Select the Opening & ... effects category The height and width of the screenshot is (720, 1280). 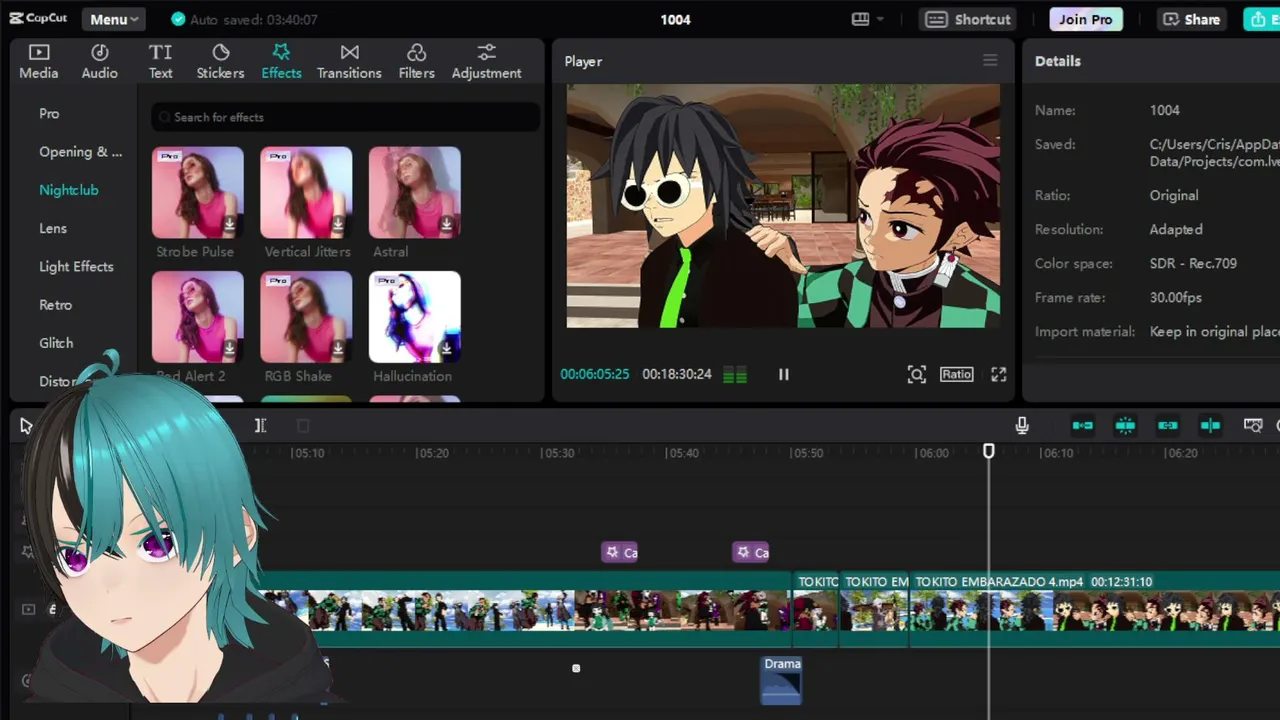click(80, 152)
